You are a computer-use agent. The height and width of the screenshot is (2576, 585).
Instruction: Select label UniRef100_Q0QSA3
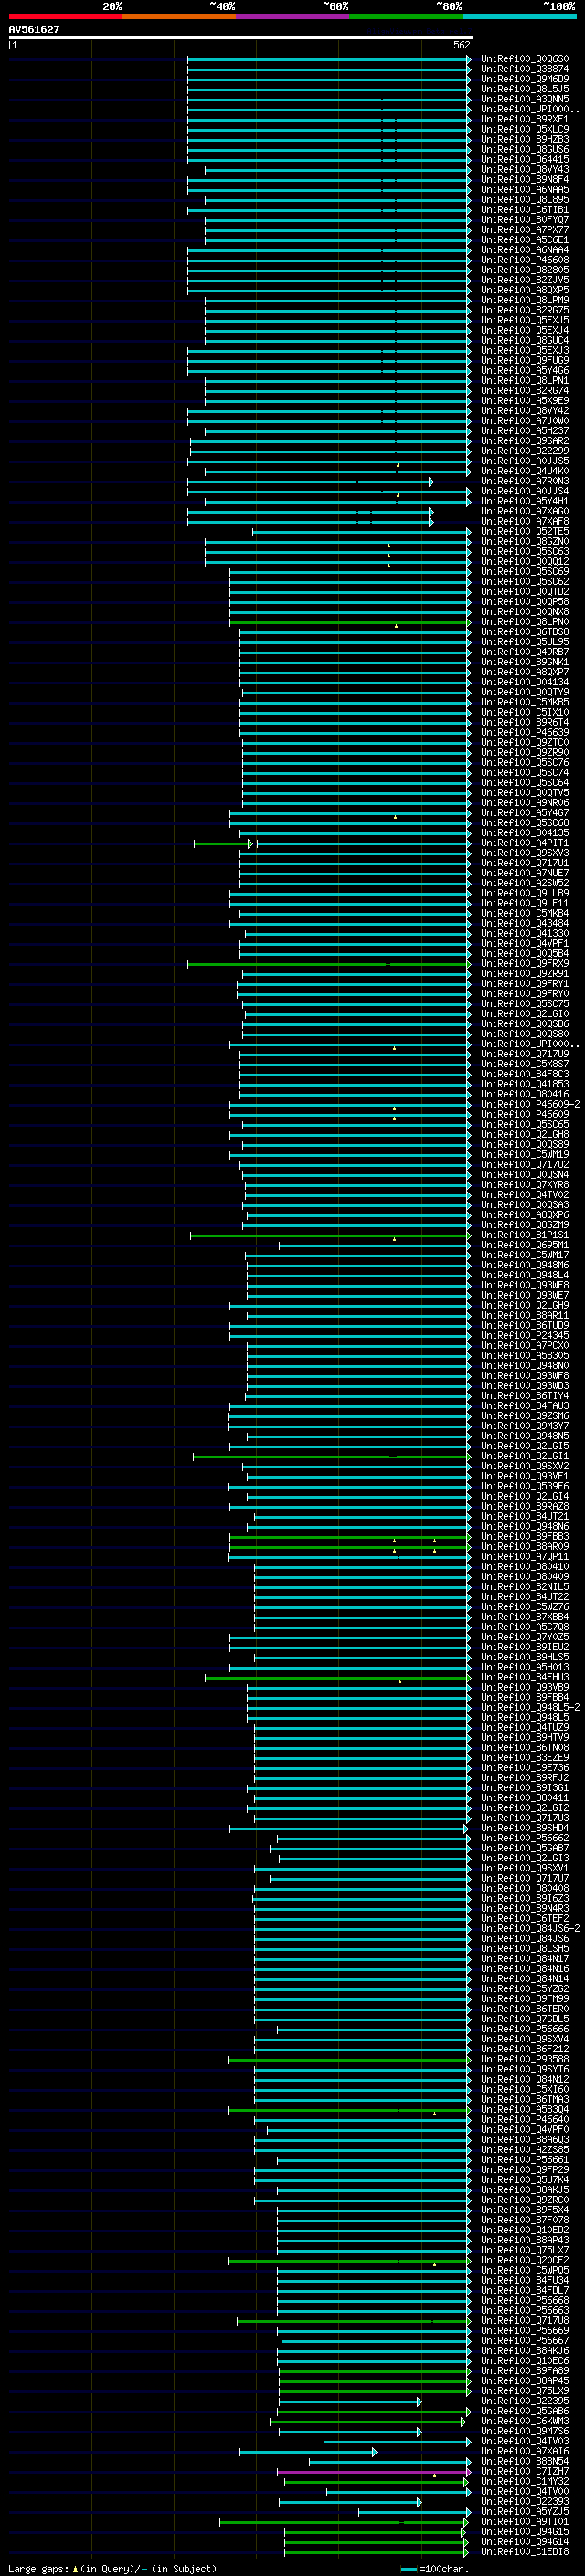(524, 1205)
